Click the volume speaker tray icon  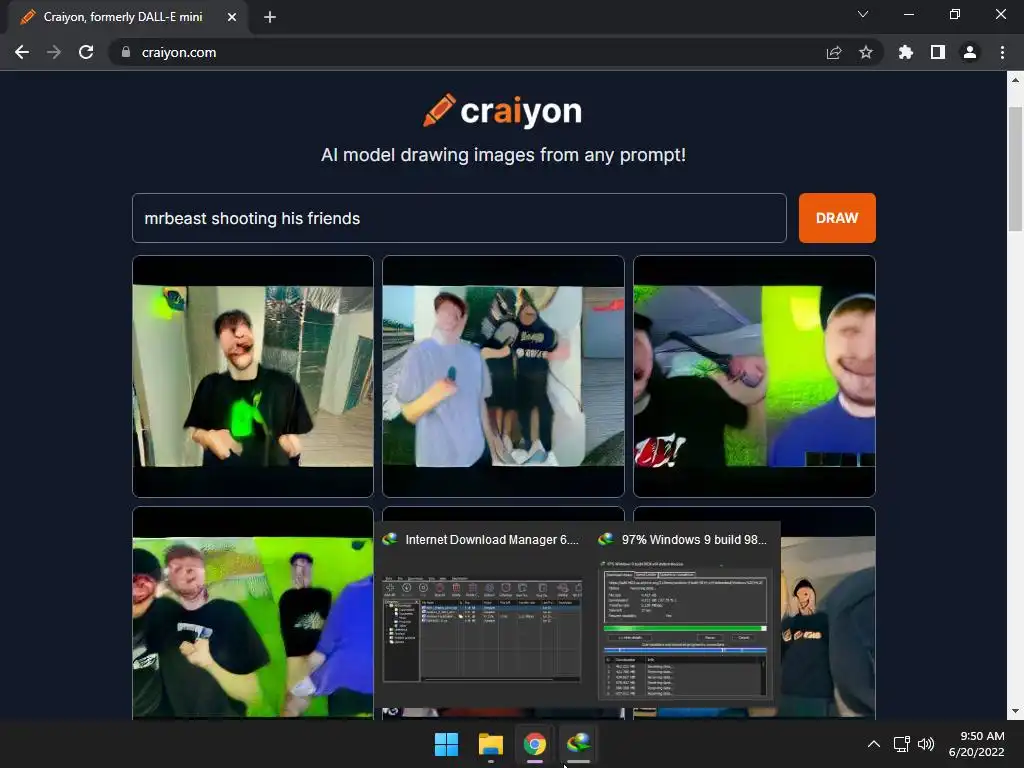tap(926, 744)
